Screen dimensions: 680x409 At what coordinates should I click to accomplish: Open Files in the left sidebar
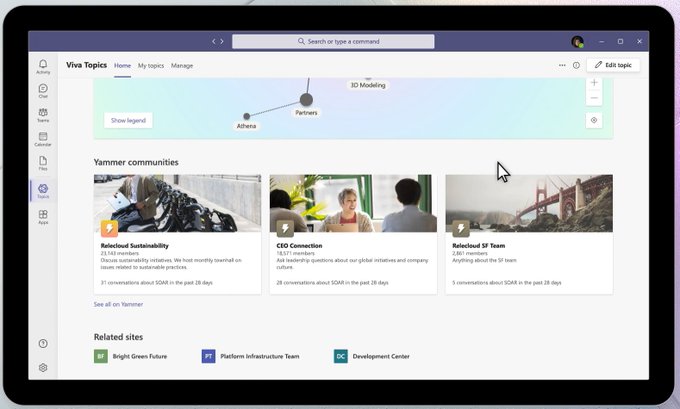pos(43,164)
